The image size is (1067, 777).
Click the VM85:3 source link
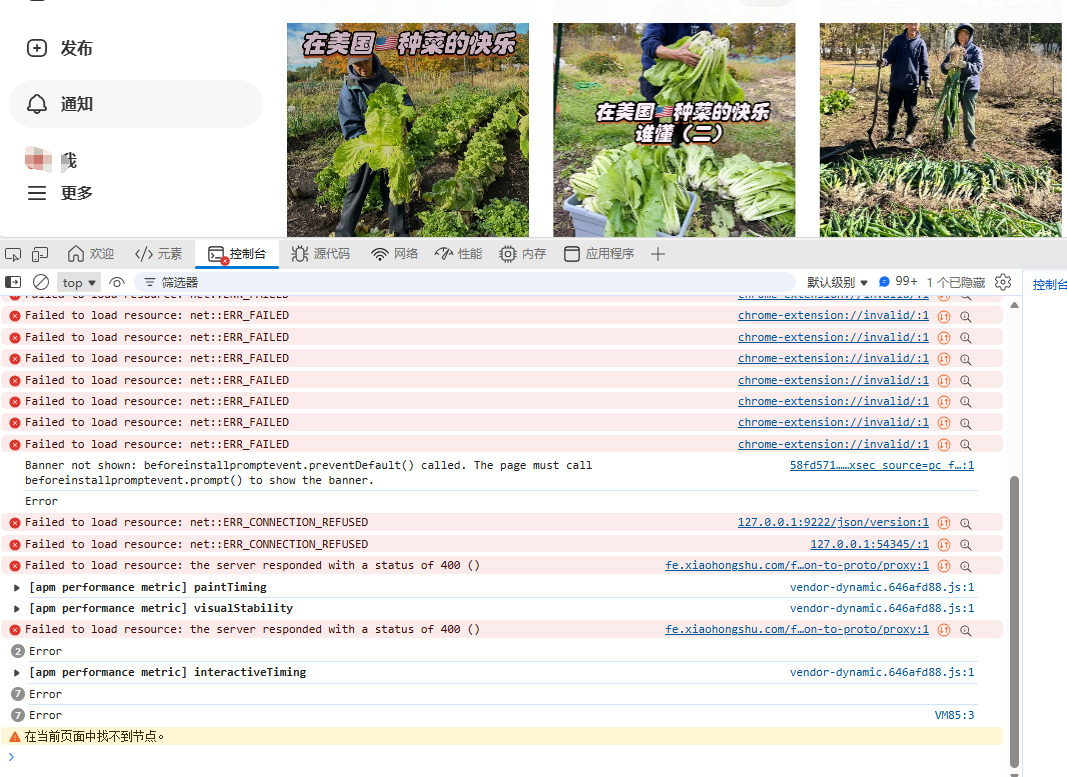pos(954,715)
